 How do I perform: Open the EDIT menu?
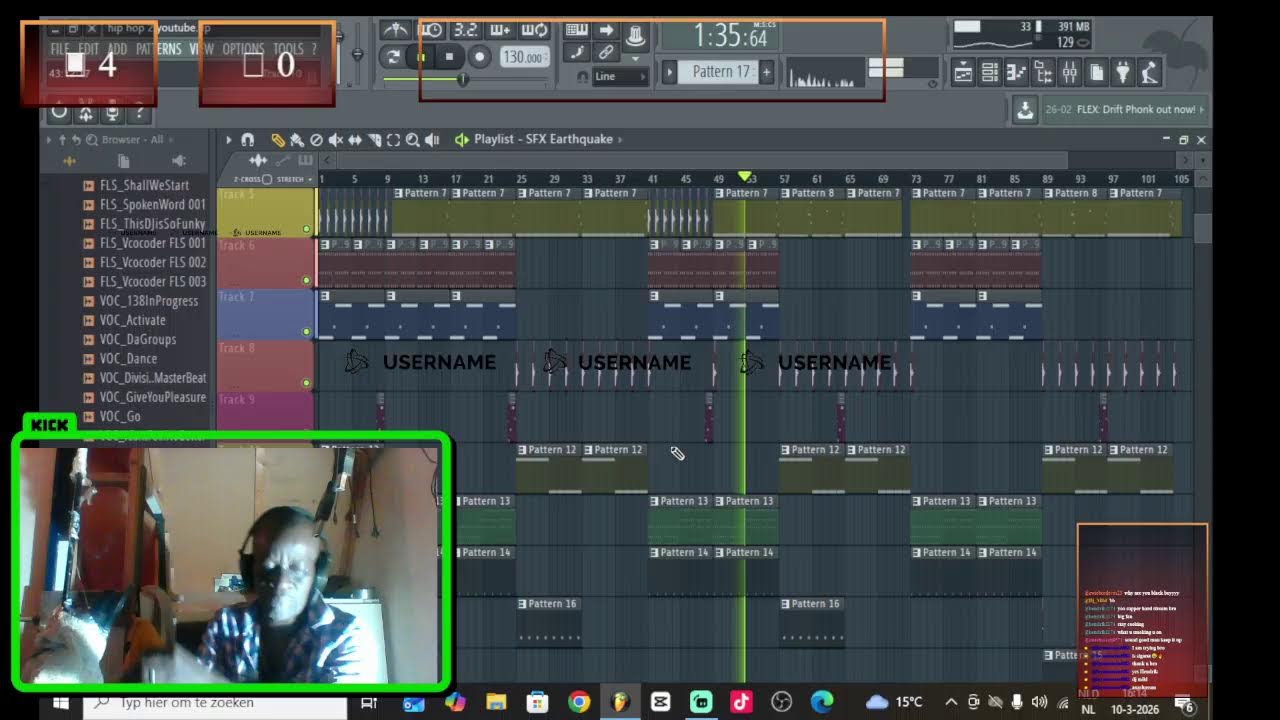(x=89, y=48)
